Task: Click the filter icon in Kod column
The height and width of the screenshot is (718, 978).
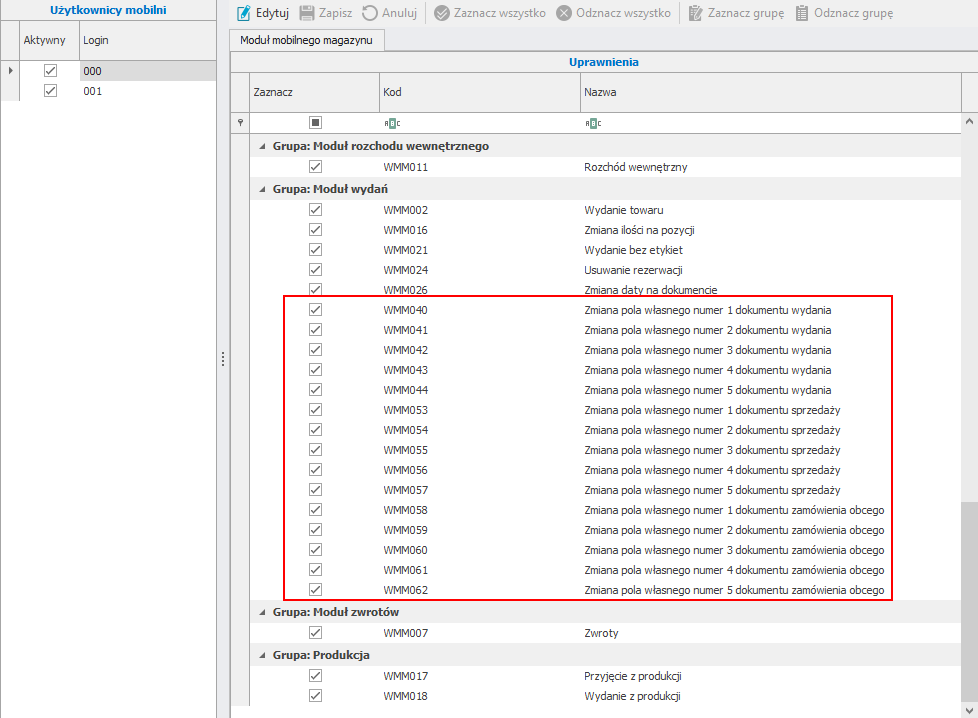Action: click(x=392, y=123)
